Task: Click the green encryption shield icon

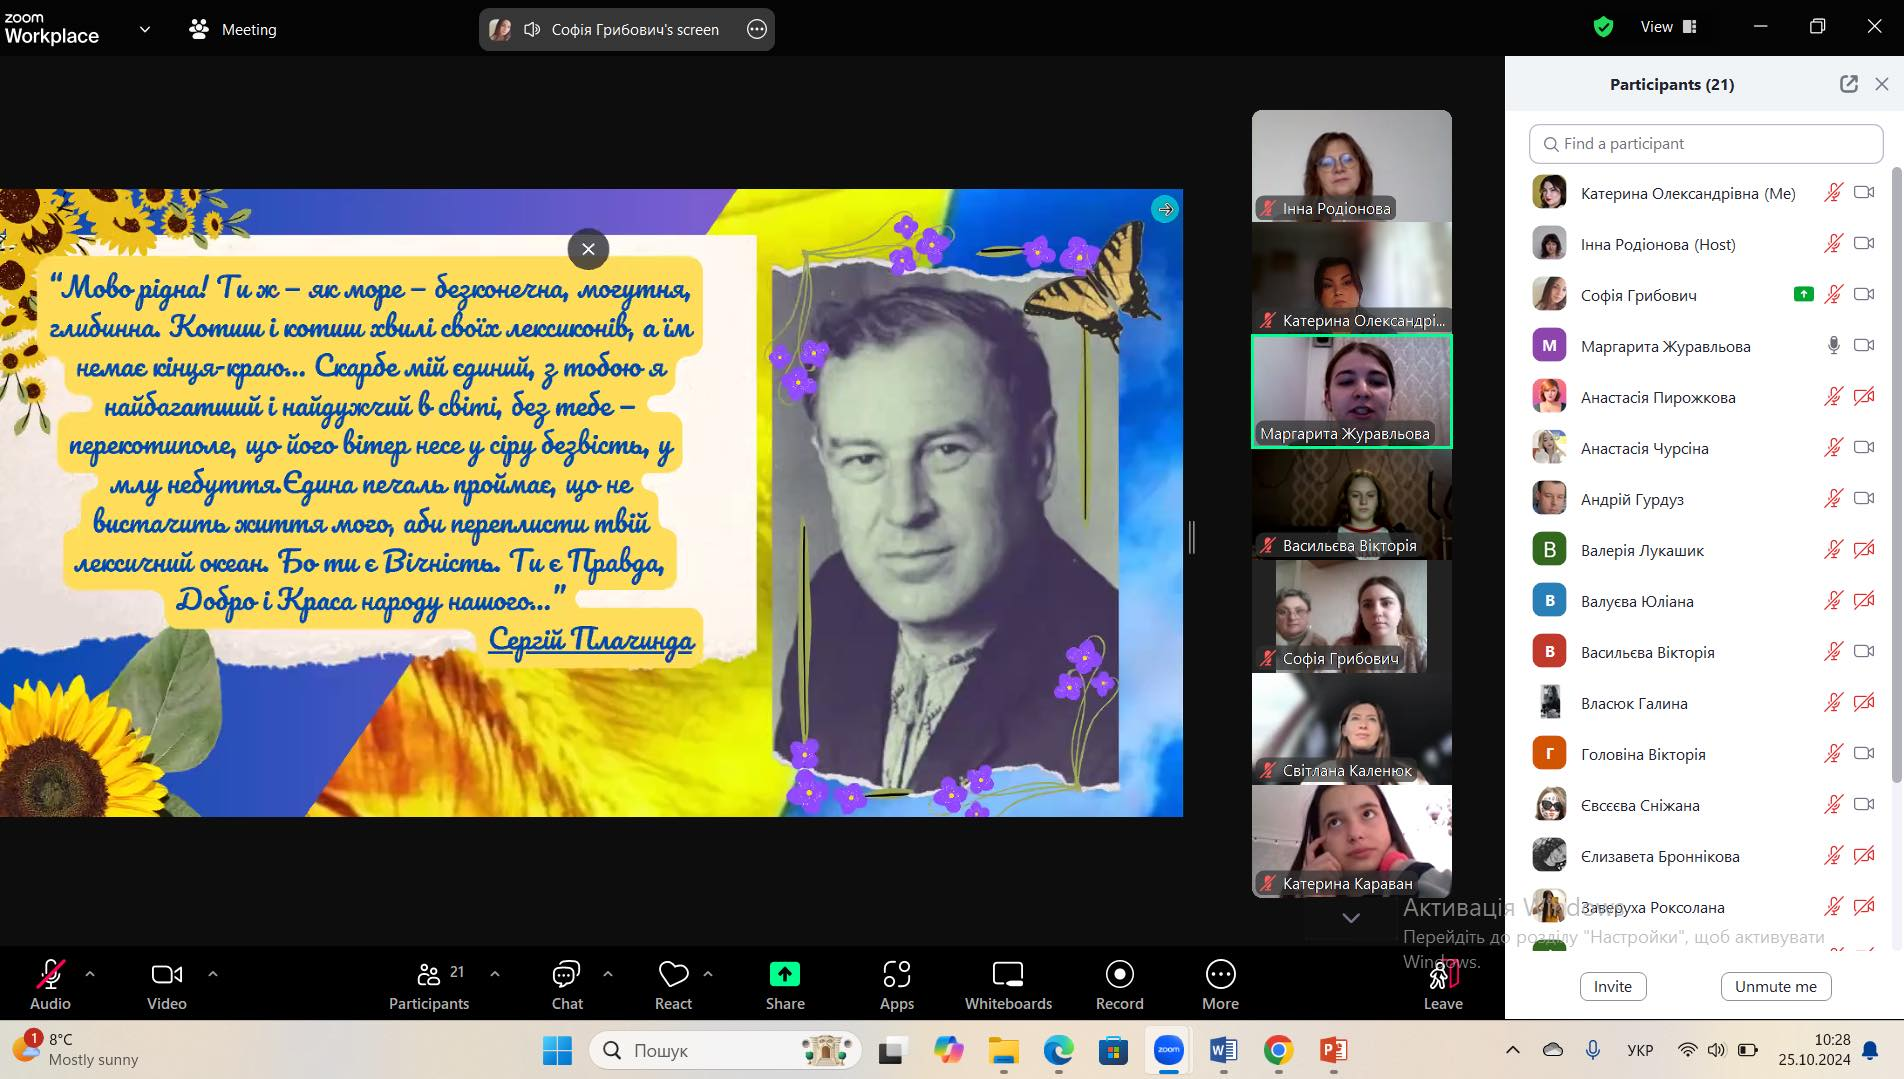Action: click(x=1603, y=27)
